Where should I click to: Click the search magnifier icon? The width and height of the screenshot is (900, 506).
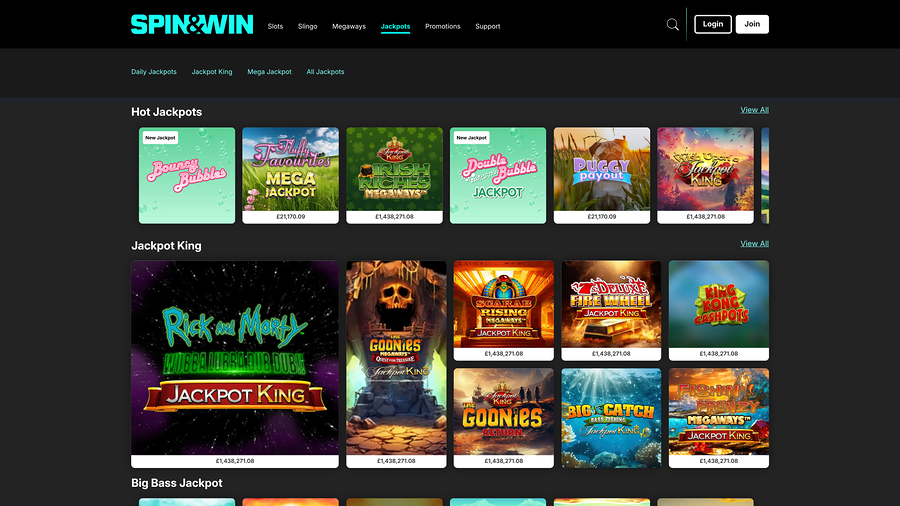click(x=672, y=25)
